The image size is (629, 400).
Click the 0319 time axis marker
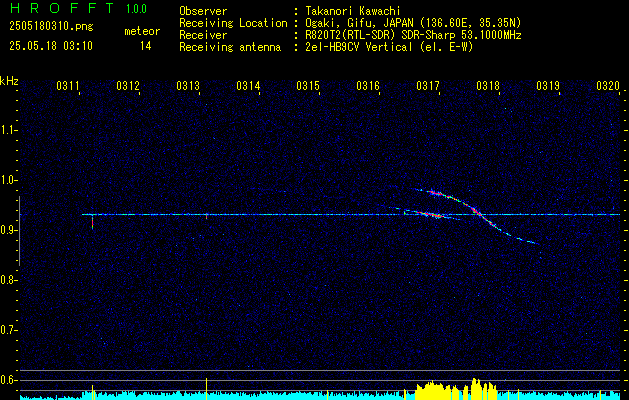pyautogui.click(x=548, y=85)
